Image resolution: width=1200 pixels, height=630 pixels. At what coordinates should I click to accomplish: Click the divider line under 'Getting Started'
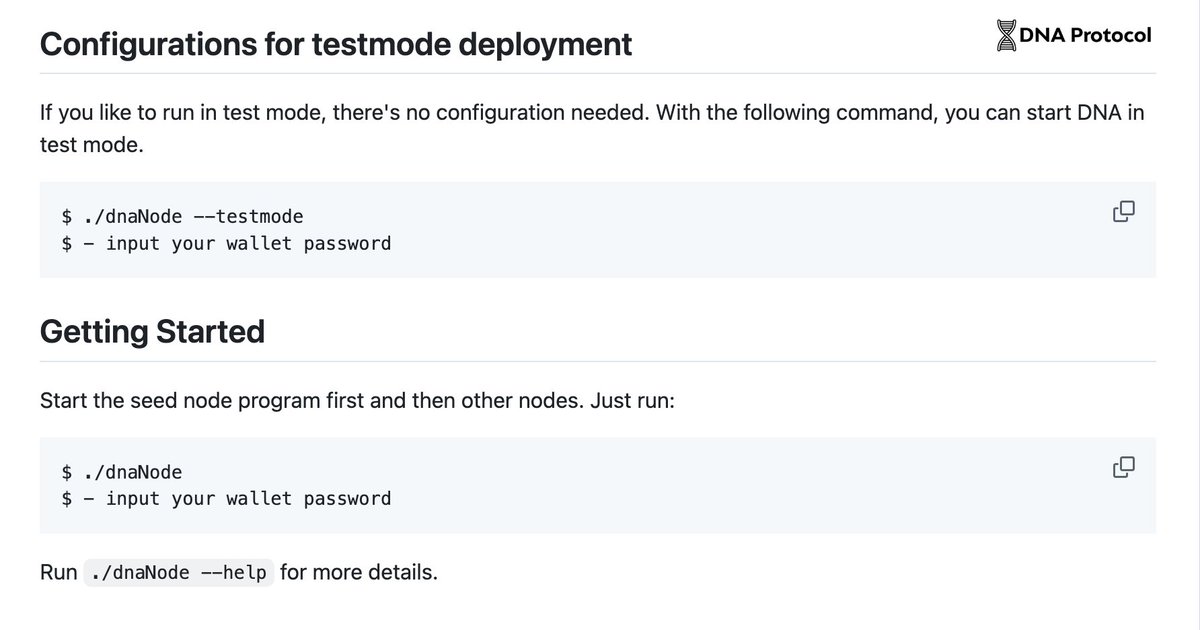coord(598,361)
